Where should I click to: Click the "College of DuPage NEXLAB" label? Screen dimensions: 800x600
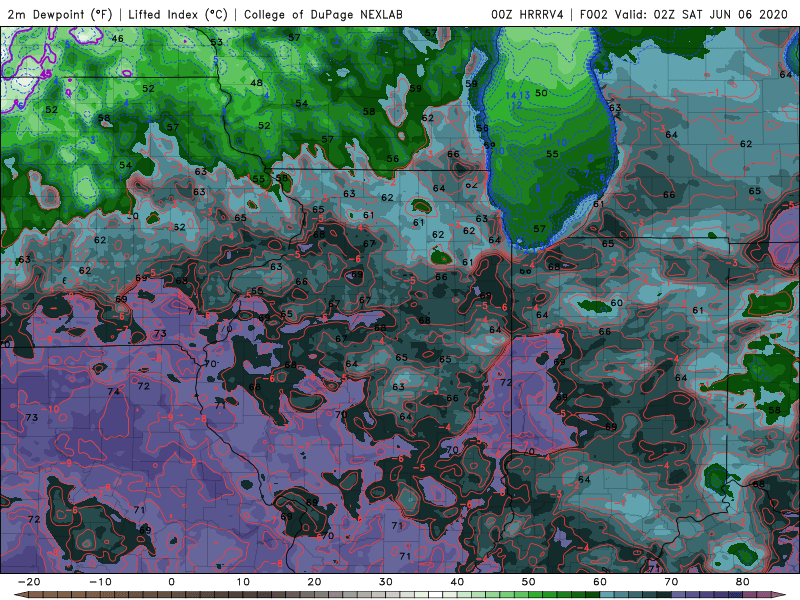323,14
